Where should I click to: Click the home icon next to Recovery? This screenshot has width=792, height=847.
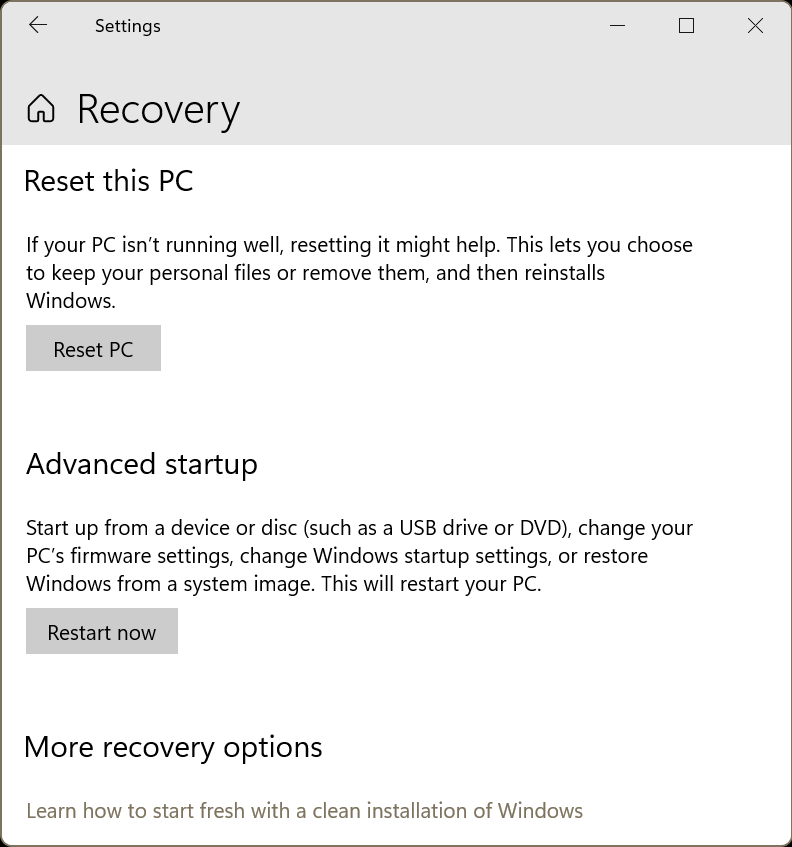click(41, 110)
